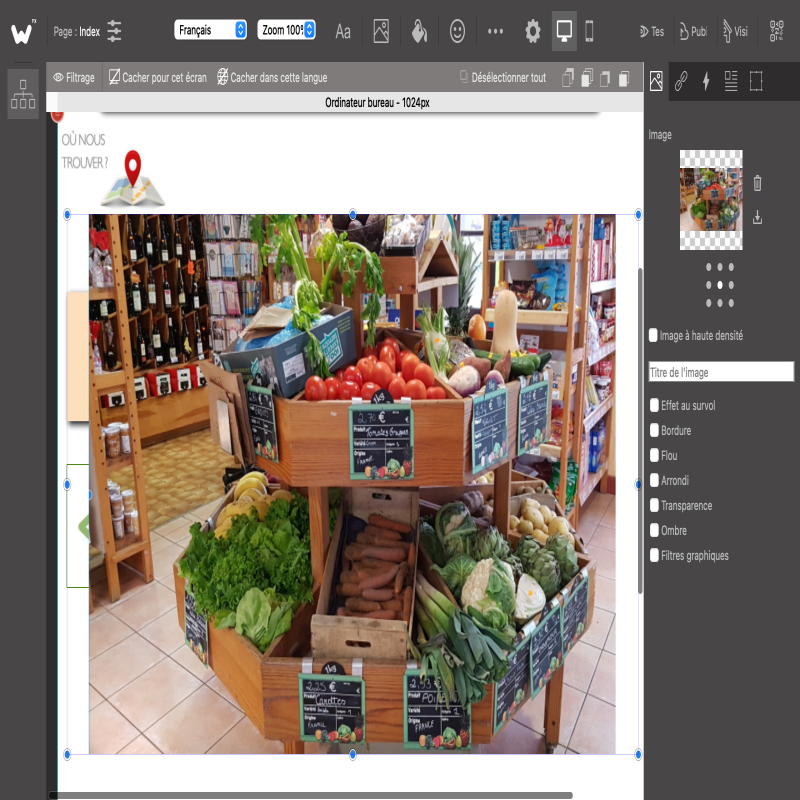Enable the Image à haute densité checkbox
Screen dimensions: 800x800
(x=654, y=336)
